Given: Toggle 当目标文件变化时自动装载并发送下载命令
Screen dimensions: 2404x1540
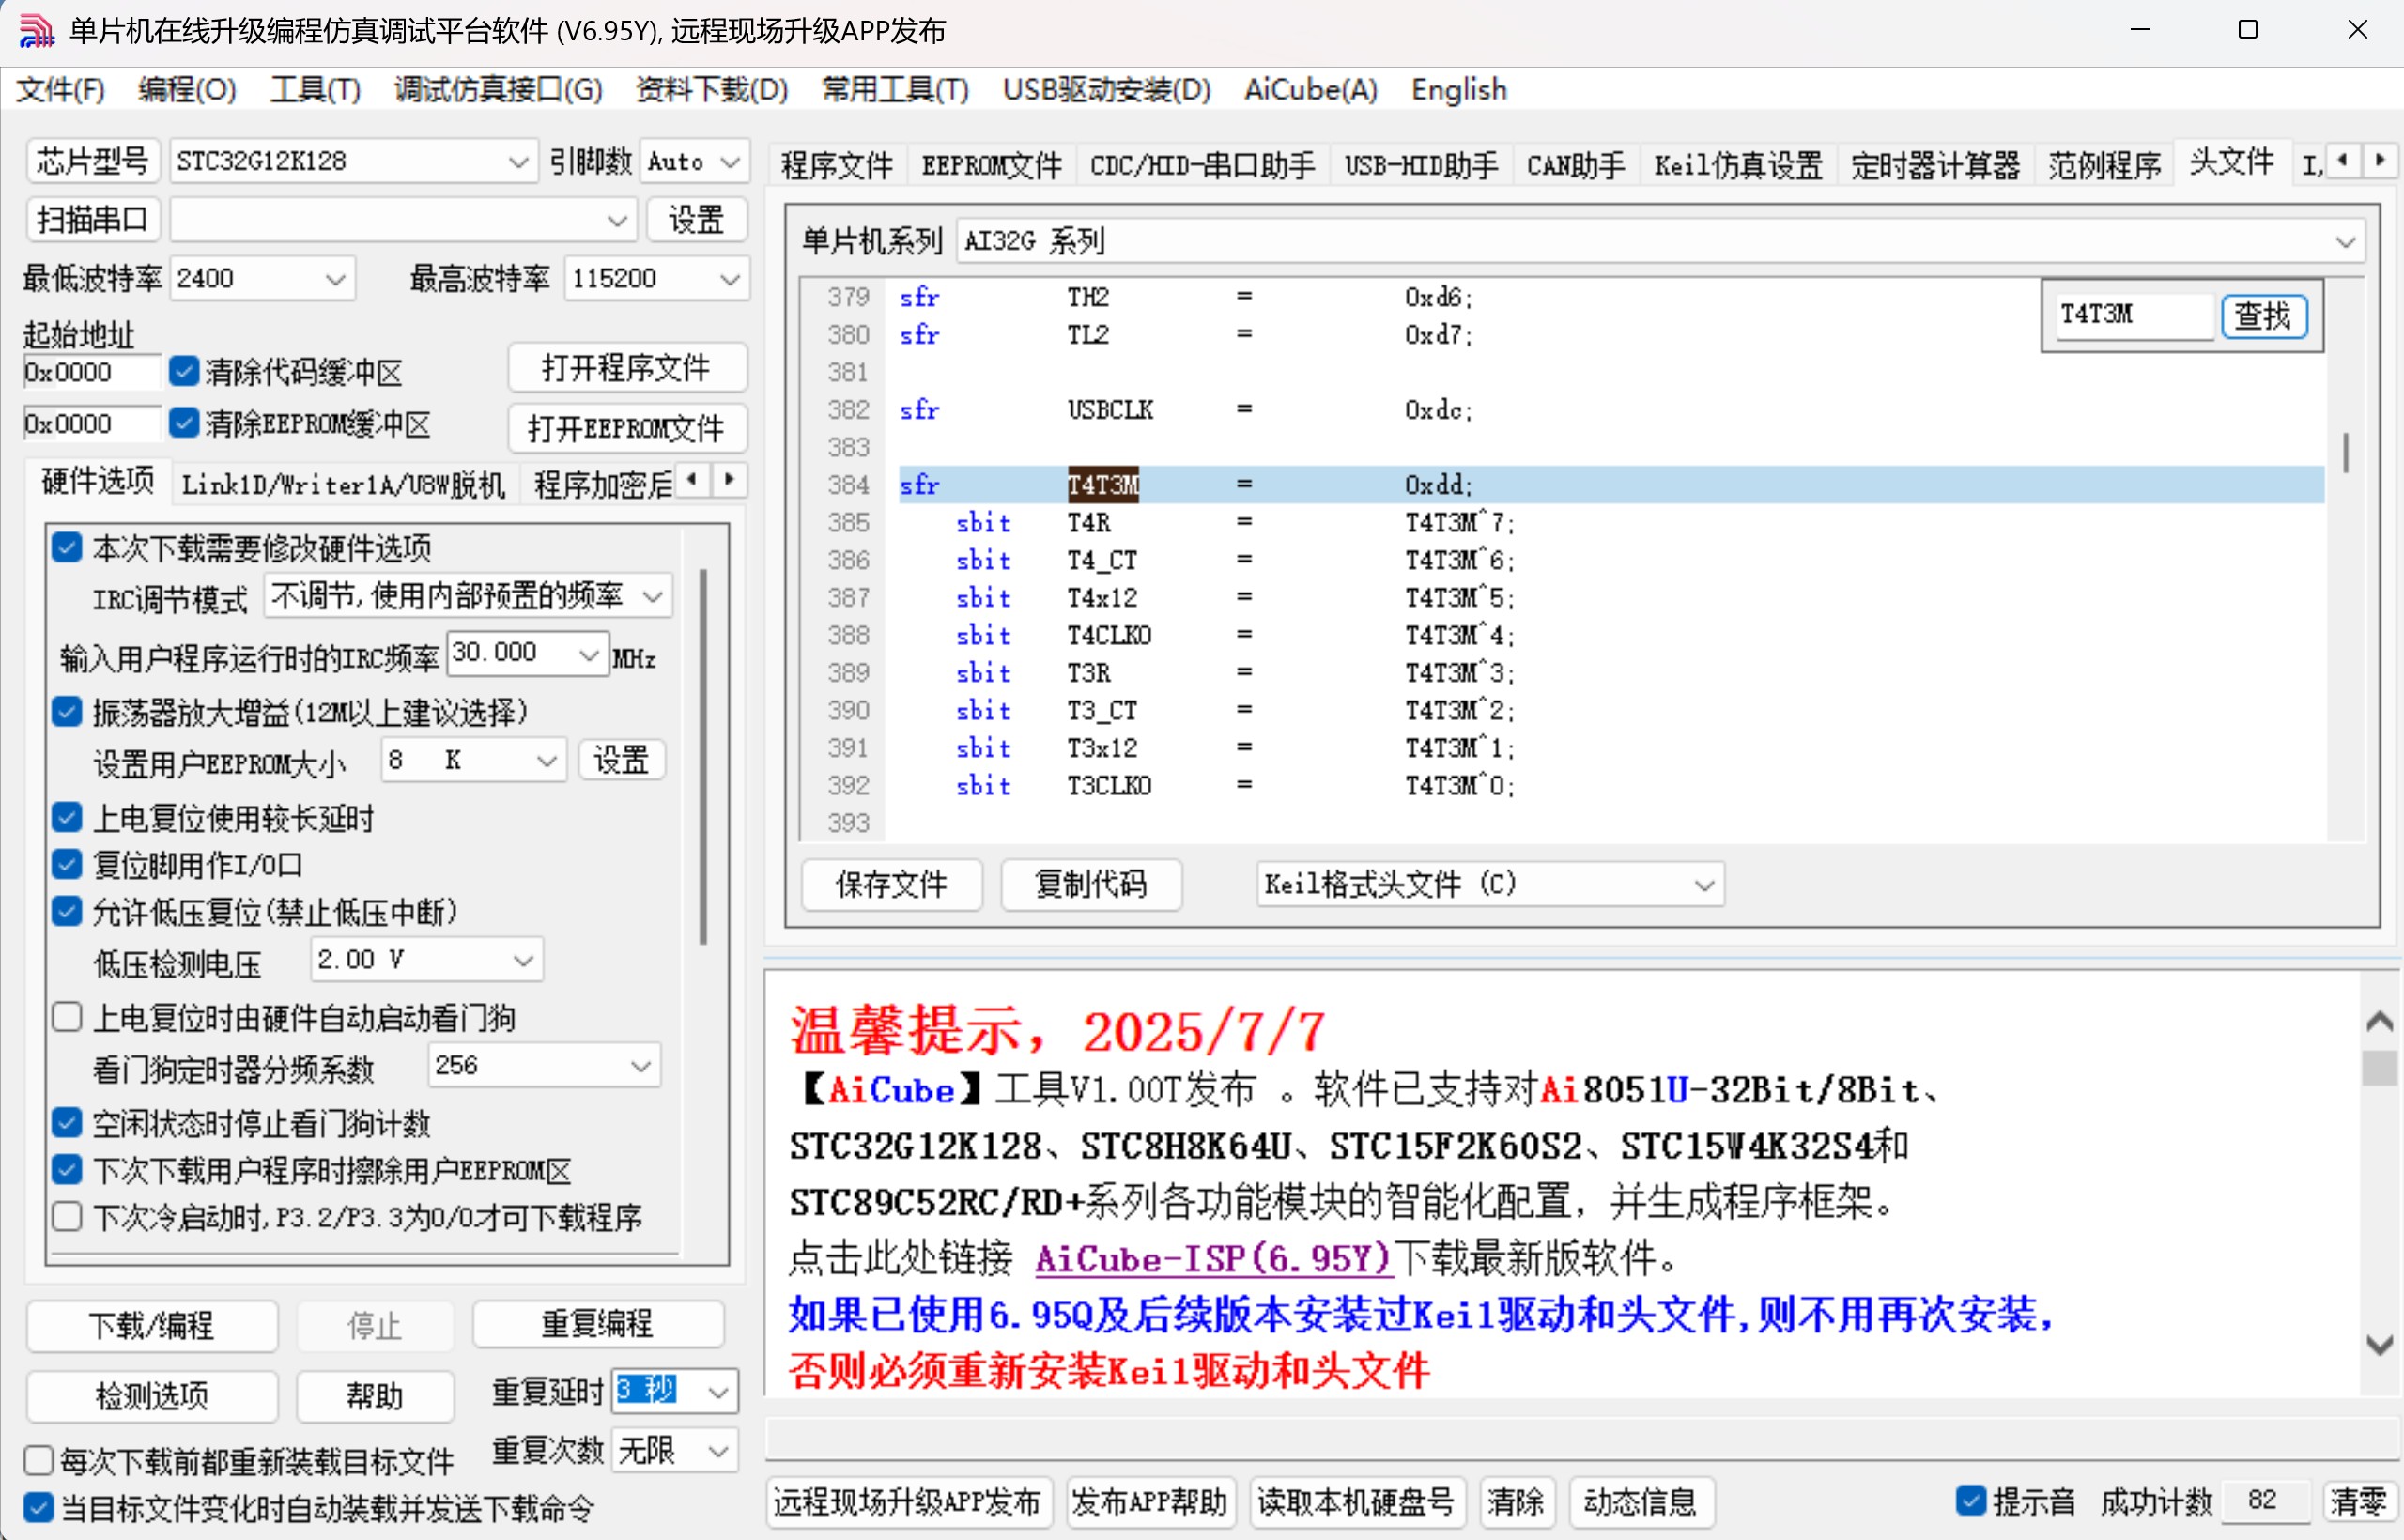Looking at the screenshot, I should pyautogui.click(x=38, y=1507).
